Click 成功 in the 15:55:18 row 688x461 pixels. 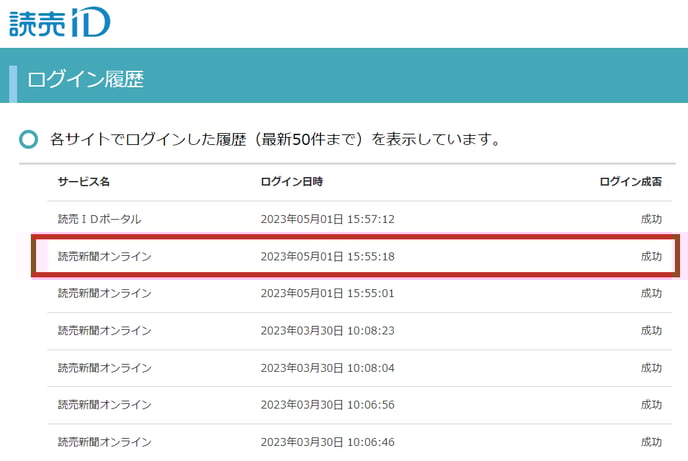pyautogui.click(x=651, y=256)
